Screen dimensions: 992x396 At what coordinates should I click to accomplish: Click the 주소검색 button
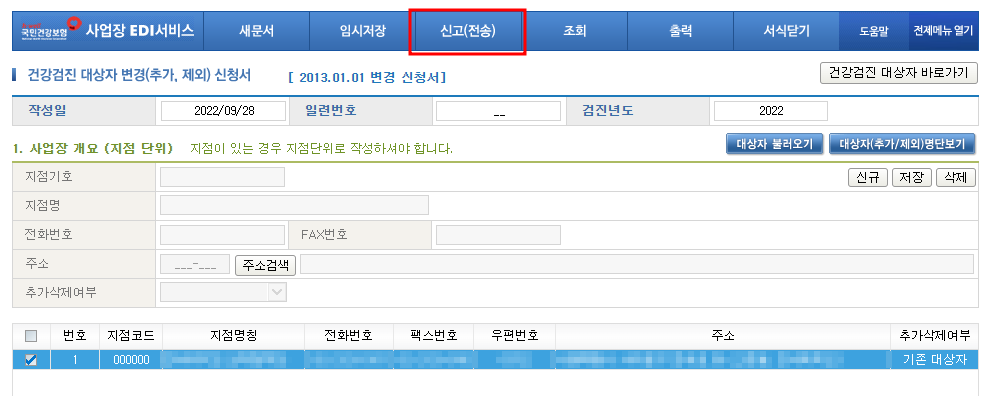(x=266, y=265)
